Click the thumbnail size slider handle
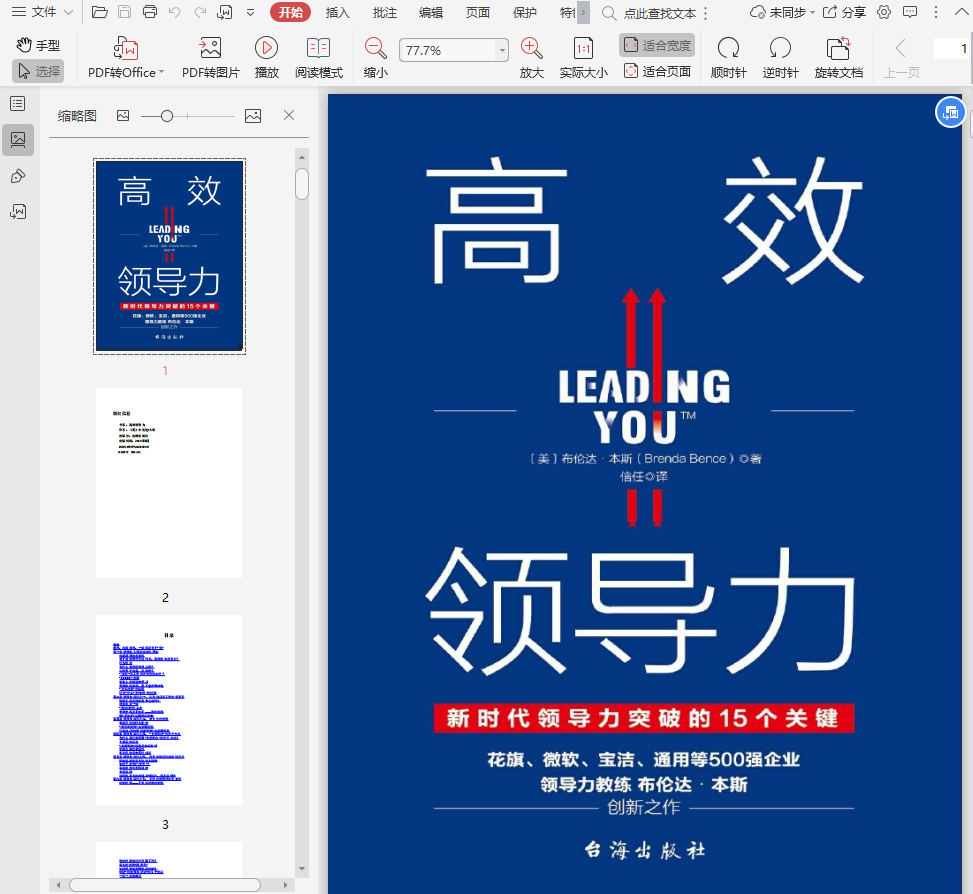This screenshot has width=973, height=894. pos(166,116)
